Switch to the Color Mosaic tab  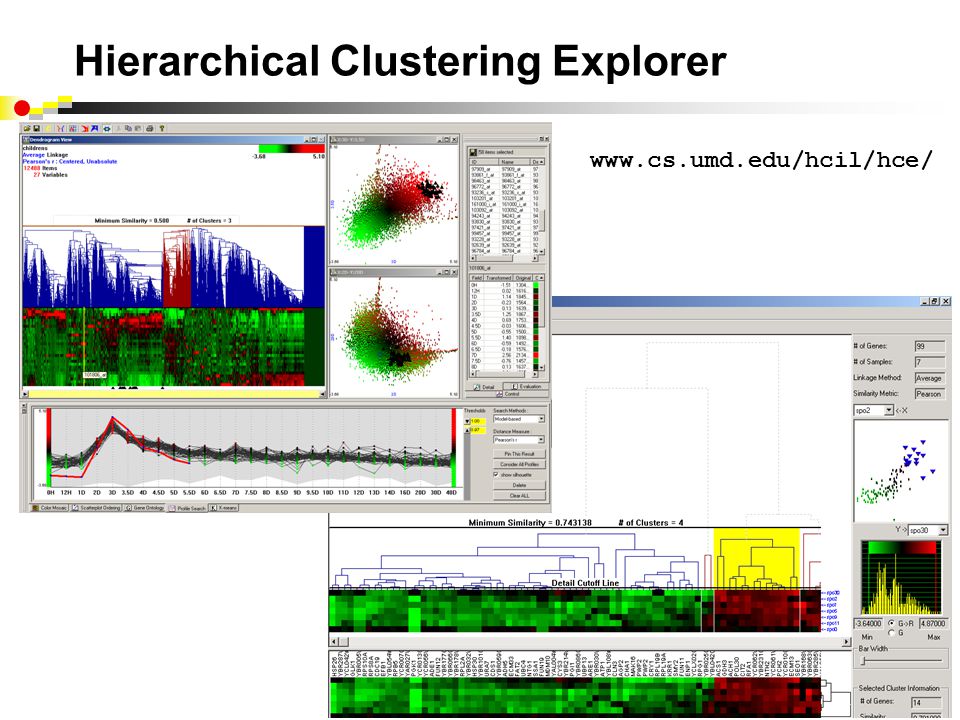(x=50, y=508)
